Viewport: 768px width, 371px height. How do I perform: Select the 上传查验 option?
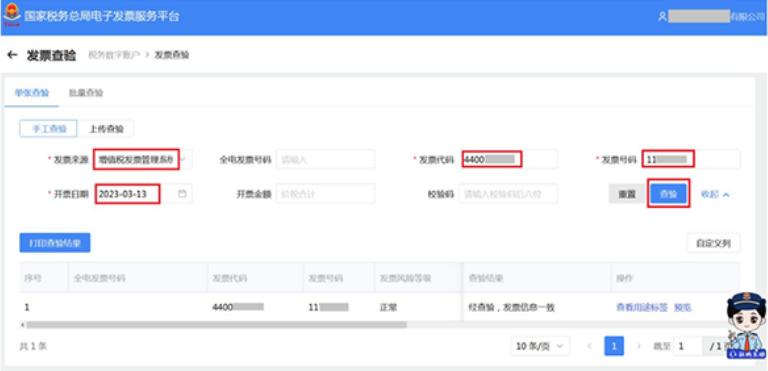pos(106,129)
